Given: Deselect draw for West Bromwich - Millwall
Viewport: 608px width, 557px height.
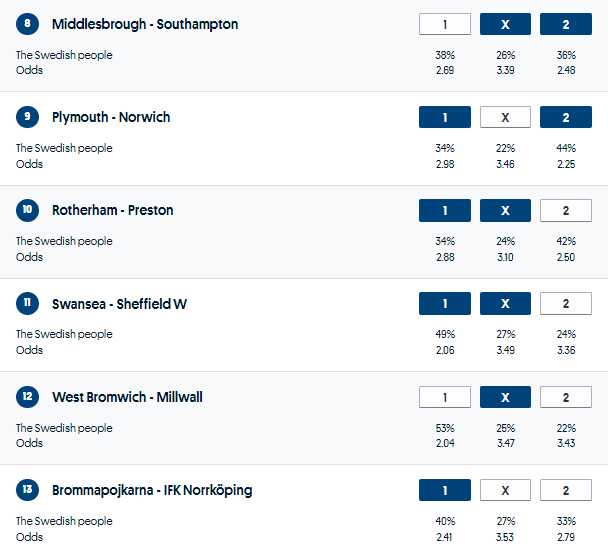Looking at the screenshot, I should [x=505, y=397].
